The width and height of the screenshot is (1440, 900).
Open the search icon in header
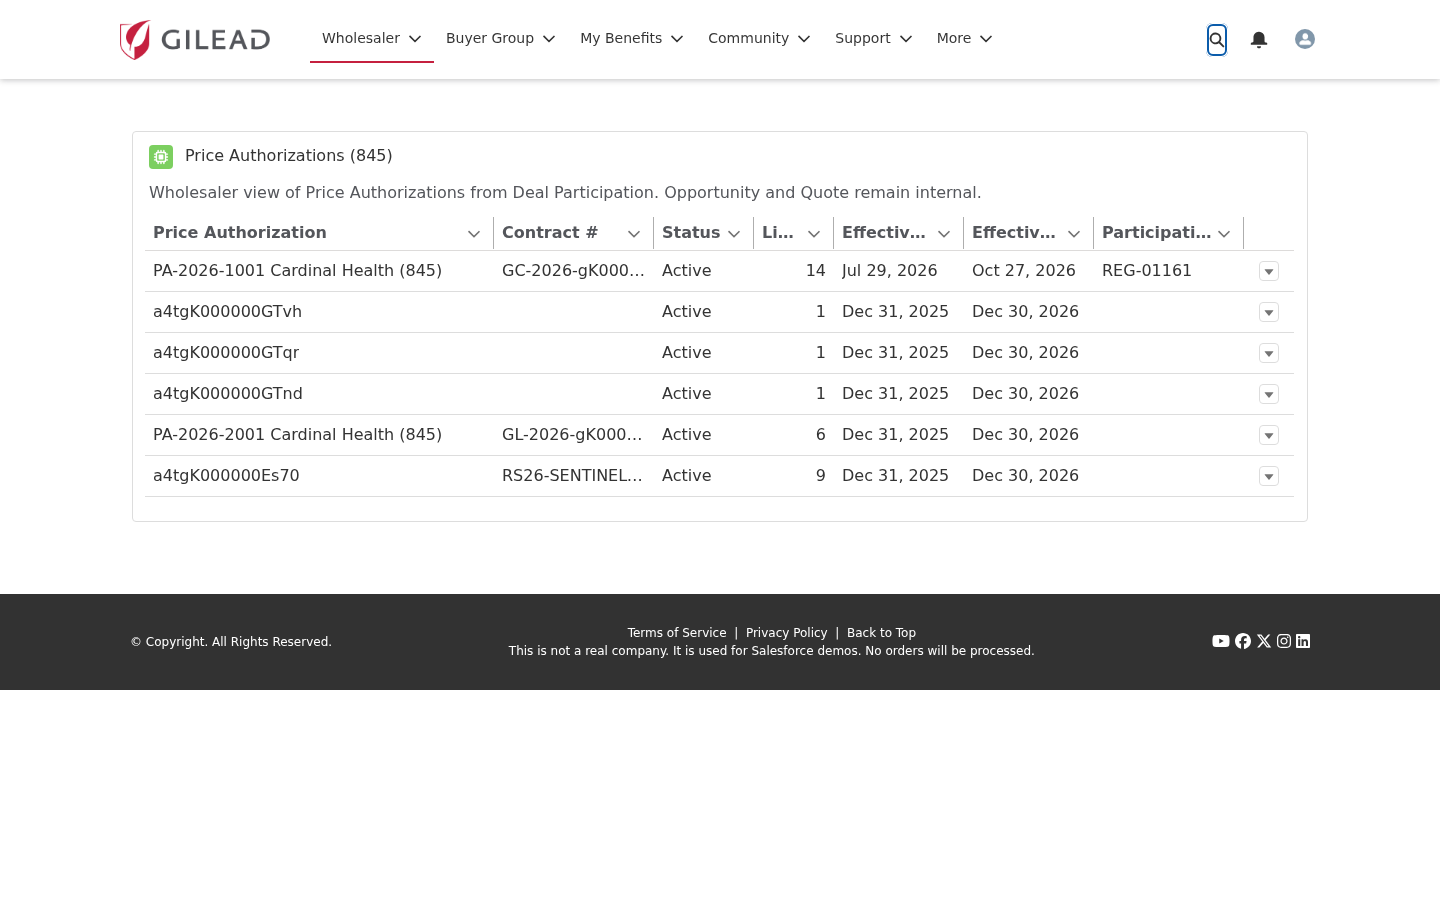coord(1217,40)
